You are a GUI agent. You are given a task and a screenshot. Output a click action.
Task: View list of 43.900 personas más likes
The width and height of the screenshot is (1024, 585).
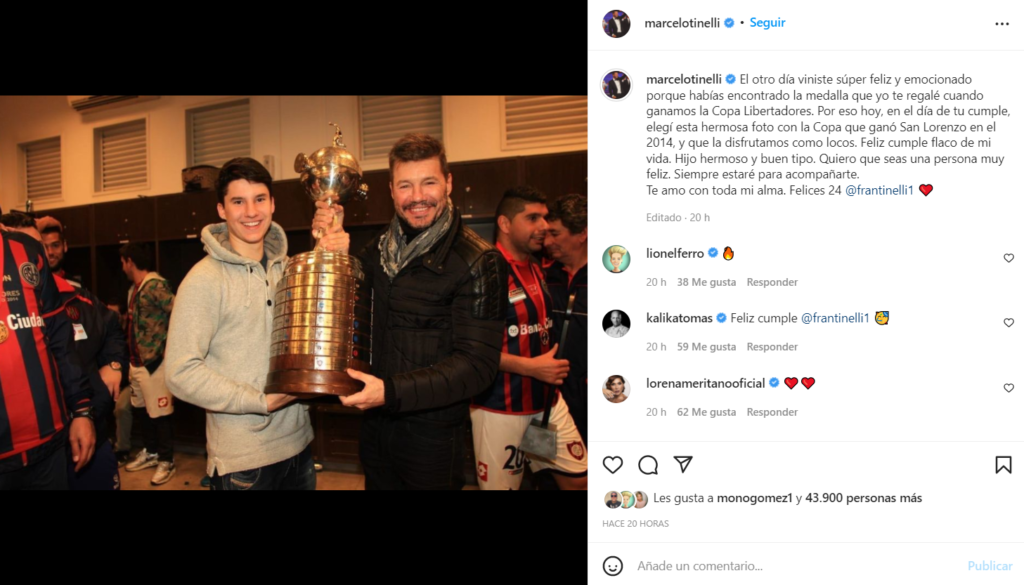(x=863, y=498)
